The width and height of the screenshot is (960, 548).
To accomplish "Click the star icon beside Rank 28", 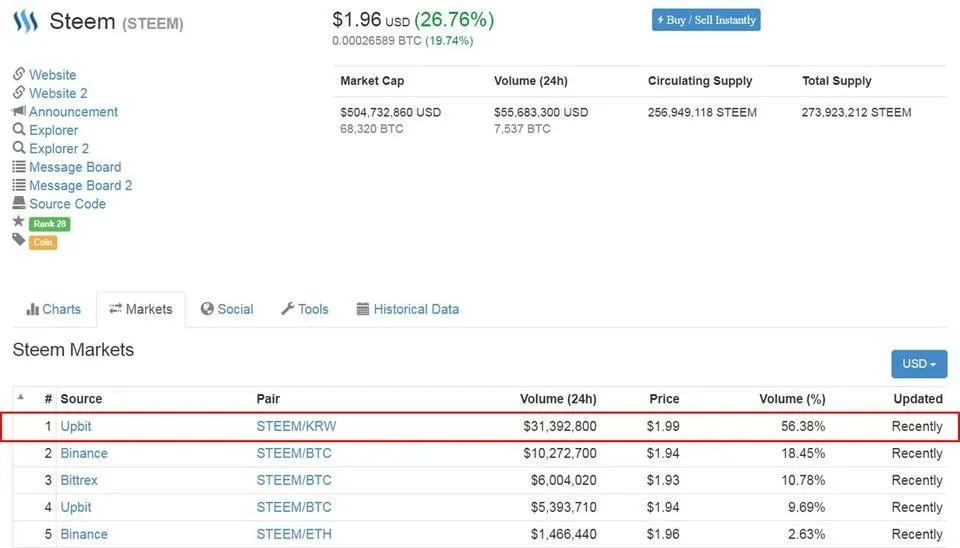I will [x=18, y=221].
